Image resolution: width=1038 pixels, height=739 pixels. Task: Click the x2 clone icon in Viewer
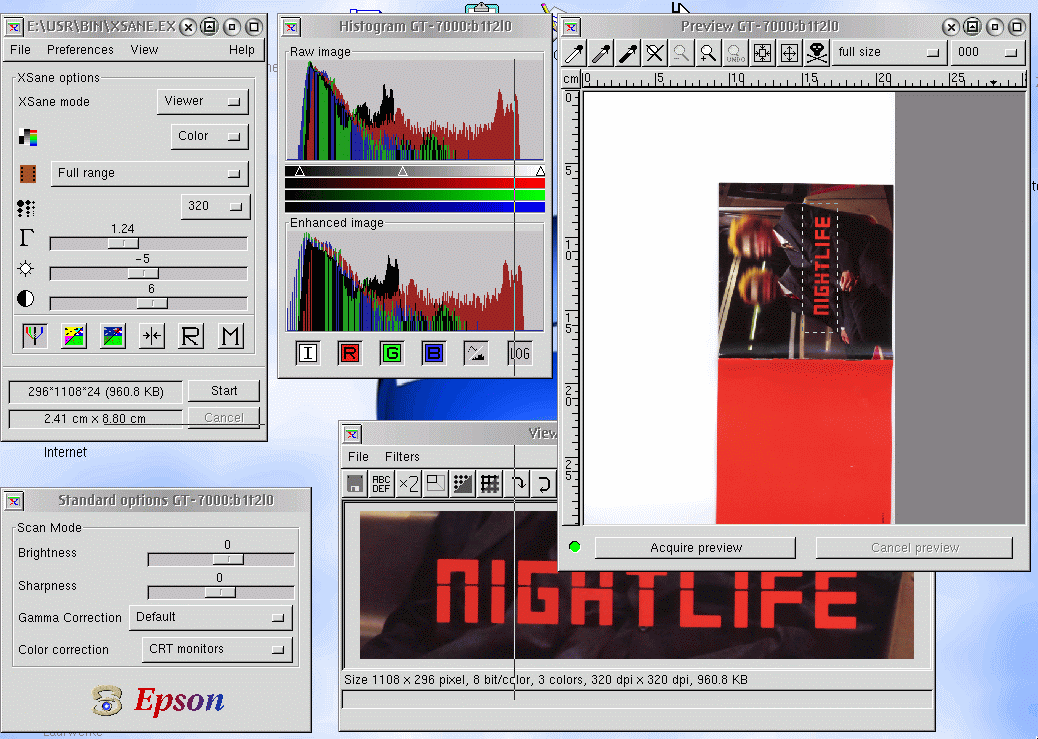click(408, 484)
